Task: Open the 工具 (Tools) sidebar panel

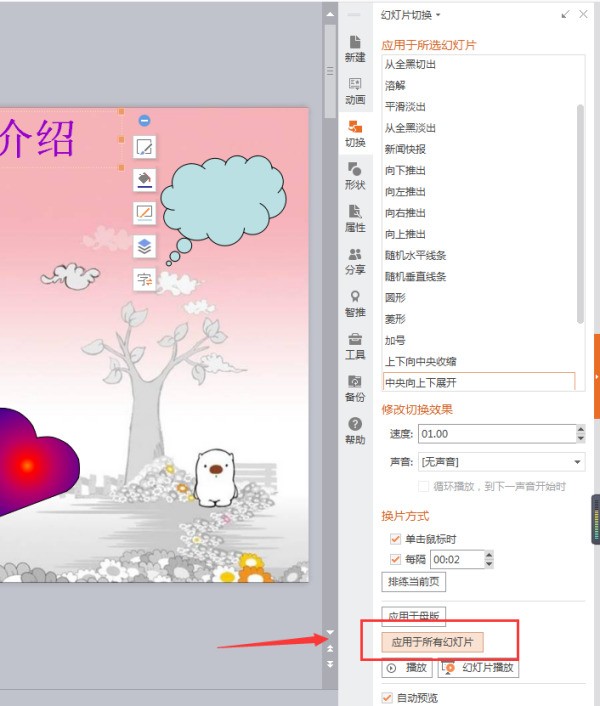Action: pyautogui.click(x=355, y=346)
